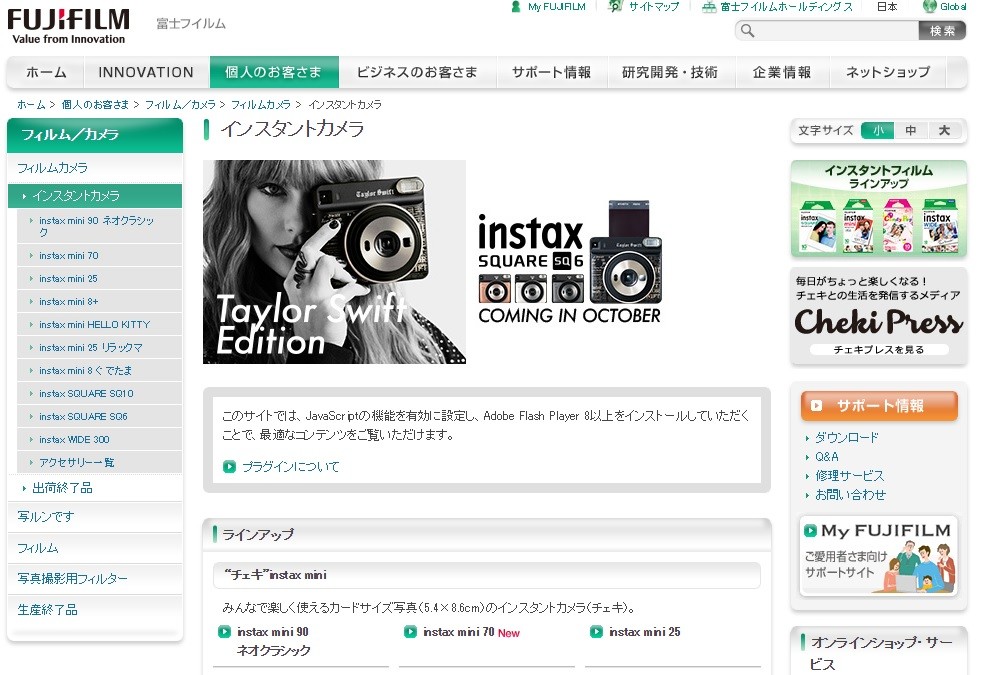
Task: Click the Global globe icon
Action: pos(929,7)
